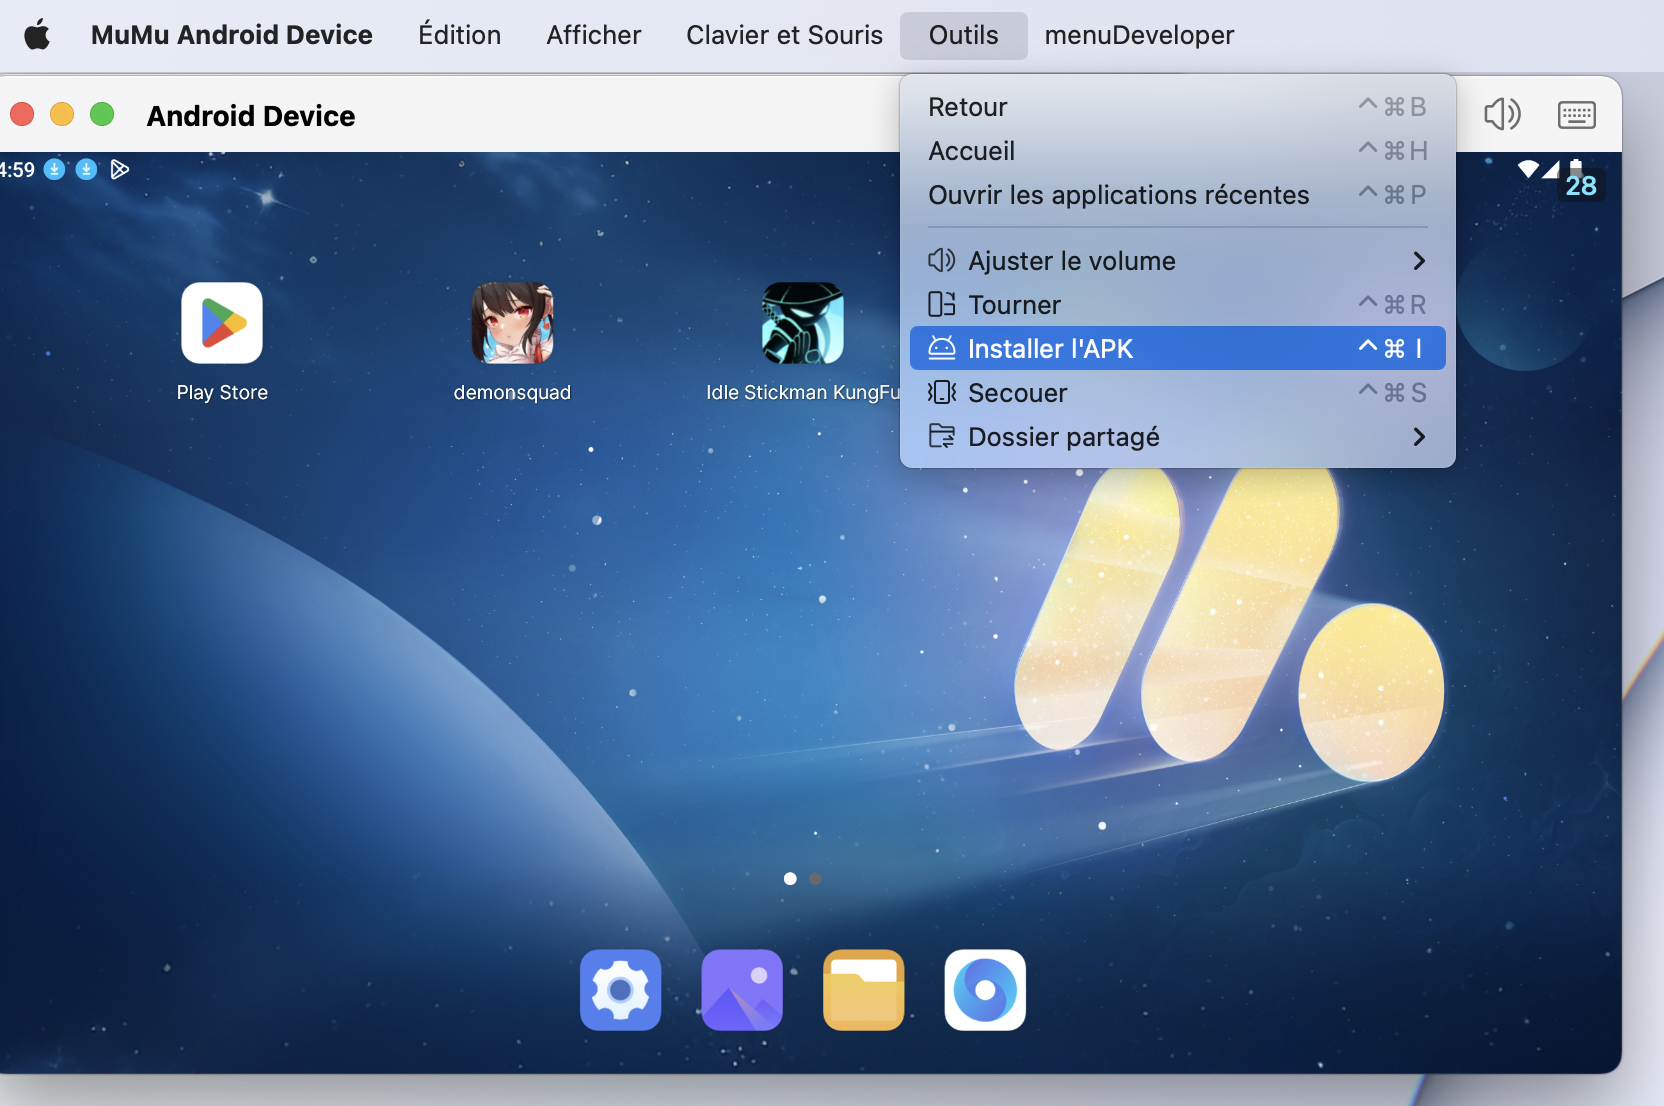Open Idle Stickman KungFu app
The width and height of the screenshot is (1664, 1106).
click(802, 323)
